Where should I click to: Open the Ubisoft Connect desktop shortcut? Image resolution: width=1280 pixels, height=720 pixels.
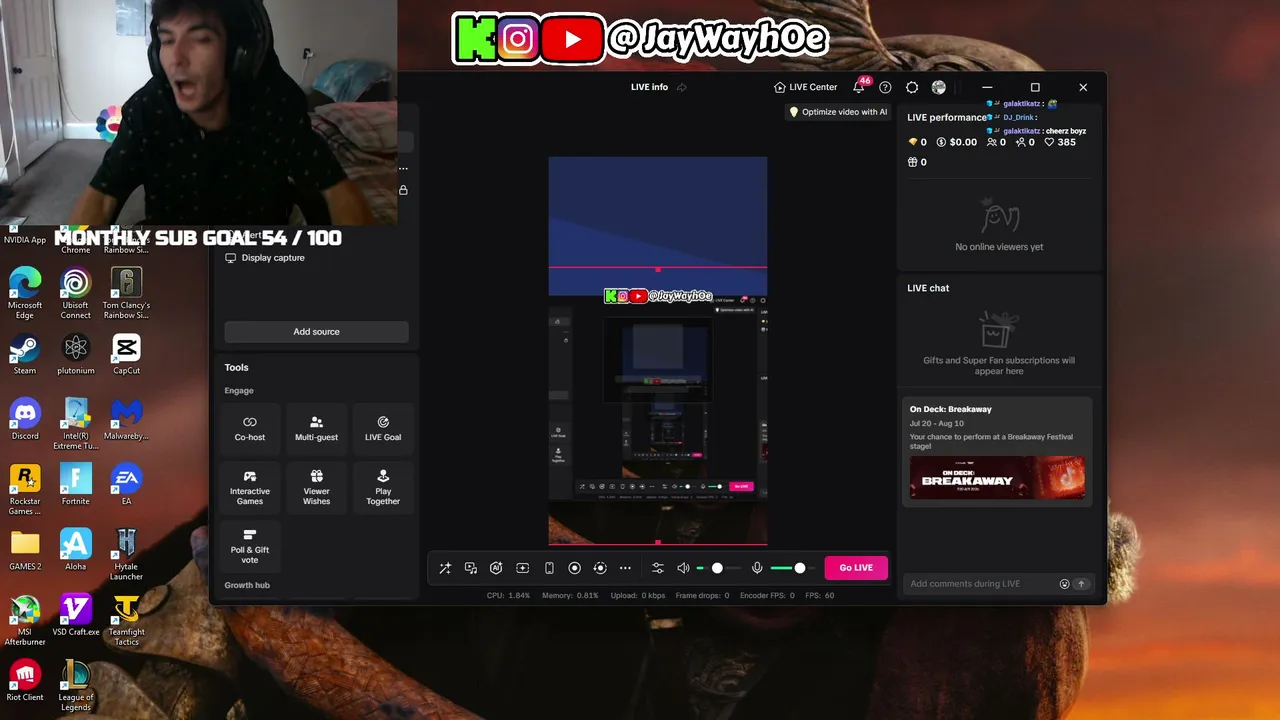[x=76, y=293]
